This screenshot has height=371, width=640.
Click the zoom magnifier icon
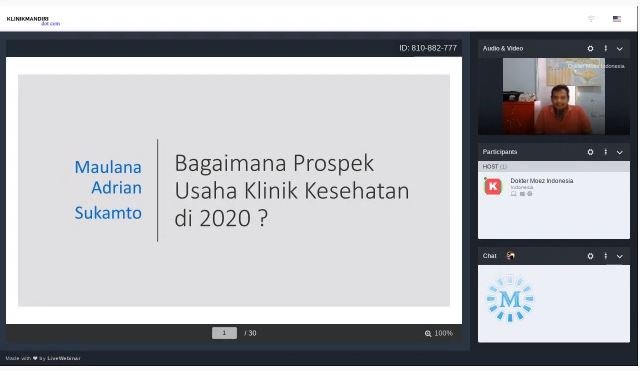click(x=428, y=333)
